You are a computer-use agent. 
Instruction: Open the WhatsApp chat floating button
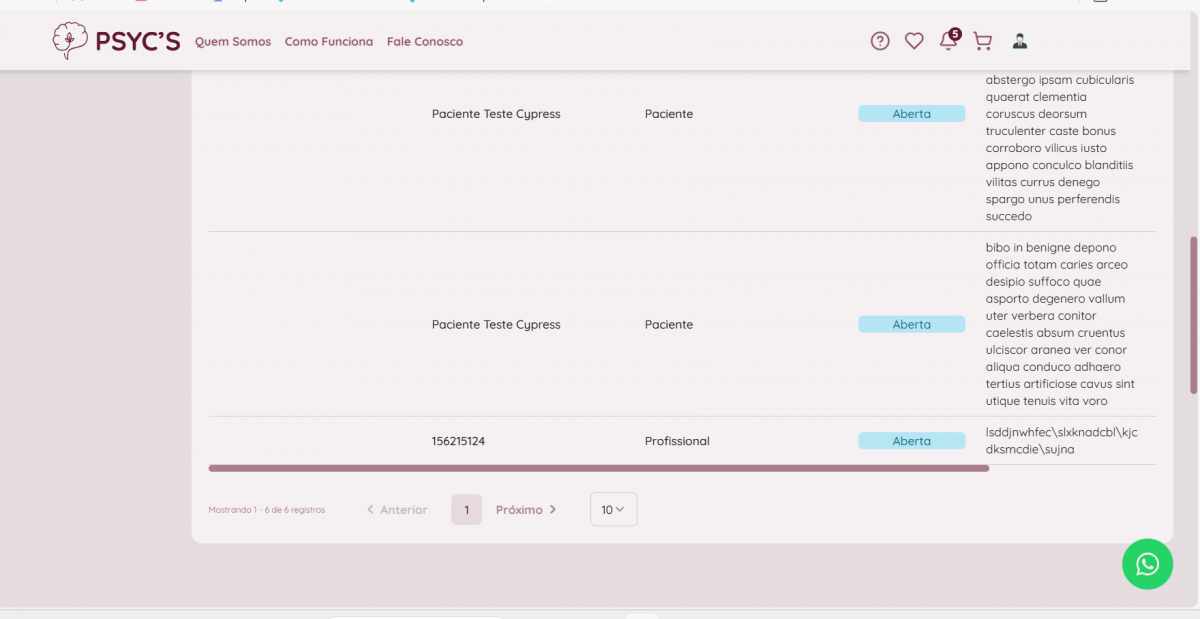(1147, 564)
